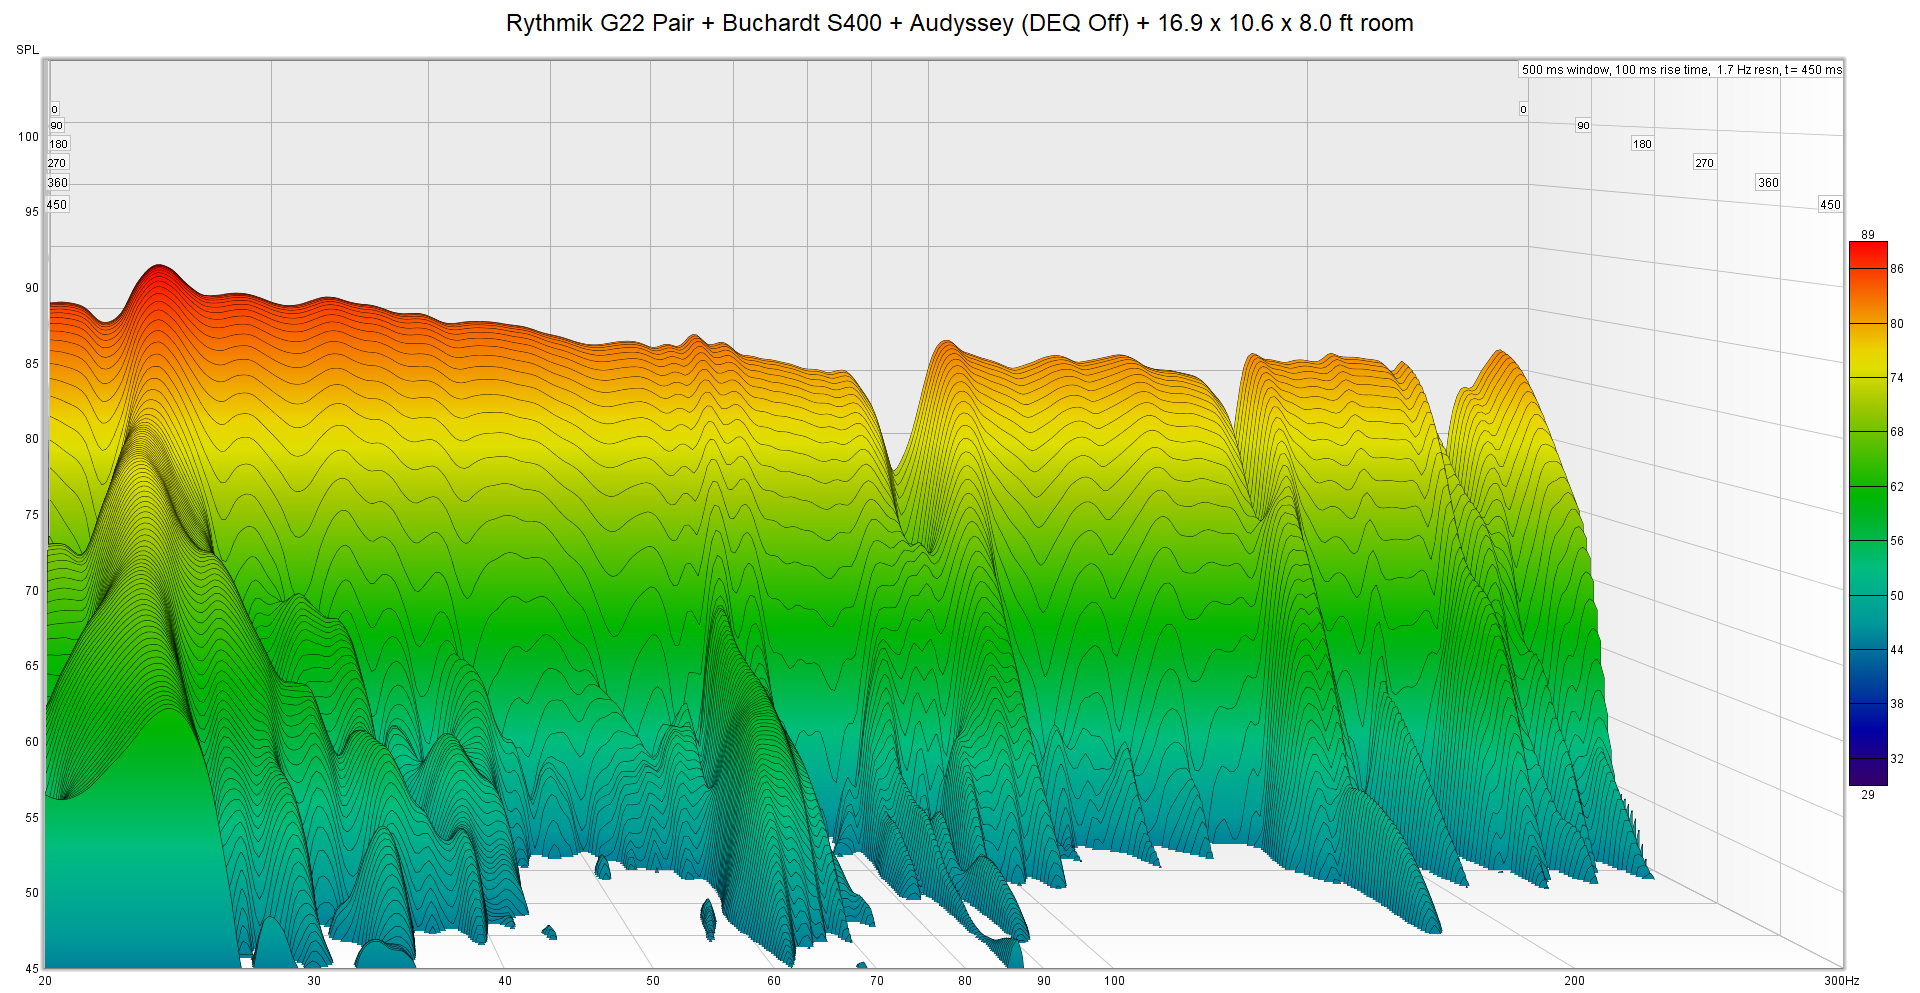The image size is (1920, 993).
Task: Click the 68 value on color legend
Action: point(1897,432)
